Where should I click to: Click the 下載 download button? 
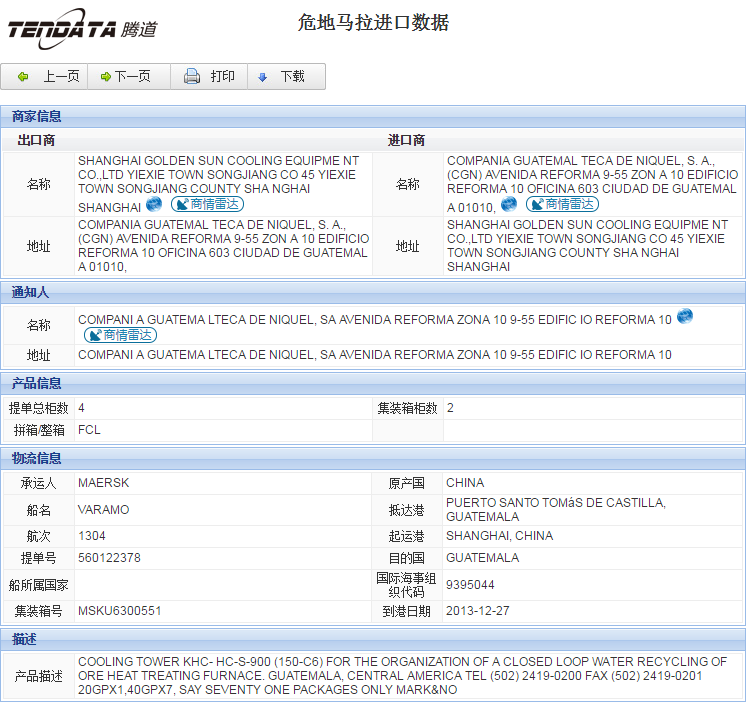pos(283,77)
